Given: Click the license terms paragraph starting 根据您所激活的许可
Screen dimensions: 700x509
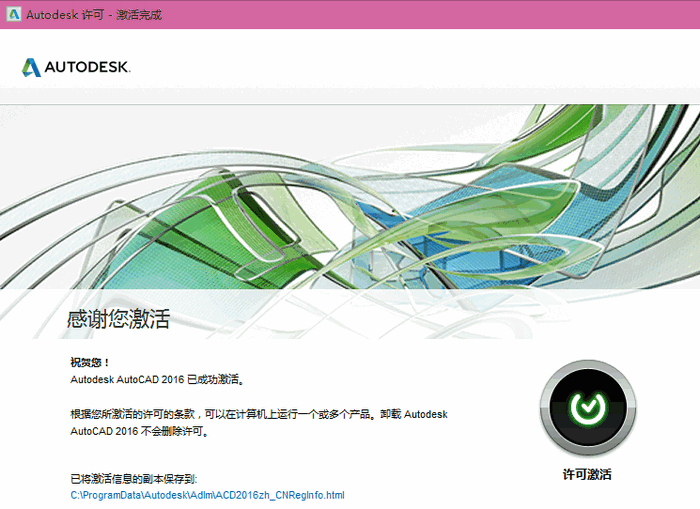Looking at the screenshot, I should click(x=258, y=414).
